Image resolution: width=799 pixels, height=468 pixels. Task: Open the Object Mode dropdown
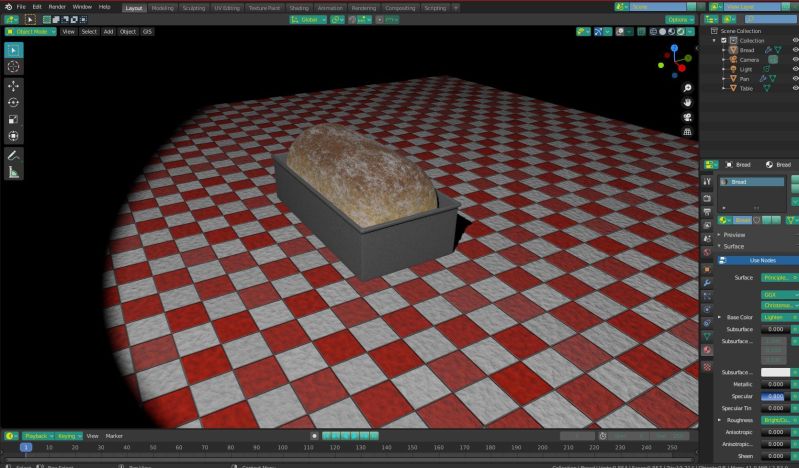[x=31, y=32]
